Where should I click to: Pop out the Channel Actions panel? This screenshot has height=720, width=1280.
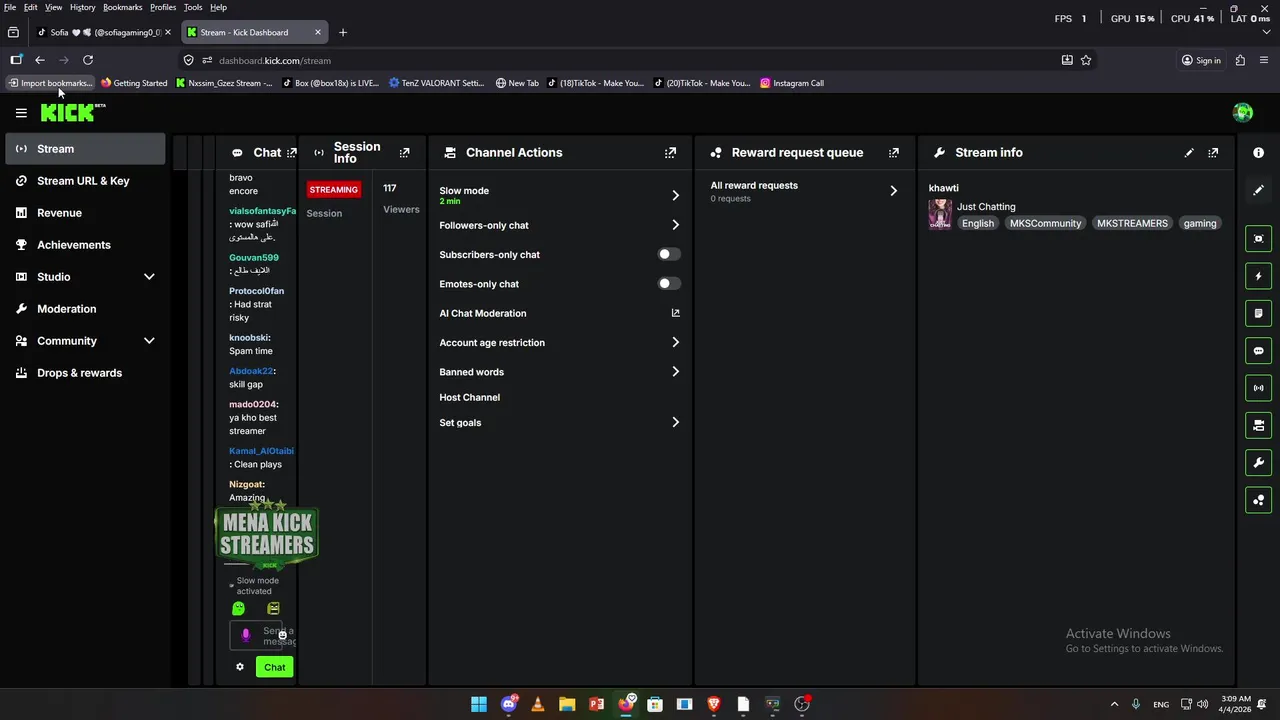670,153
